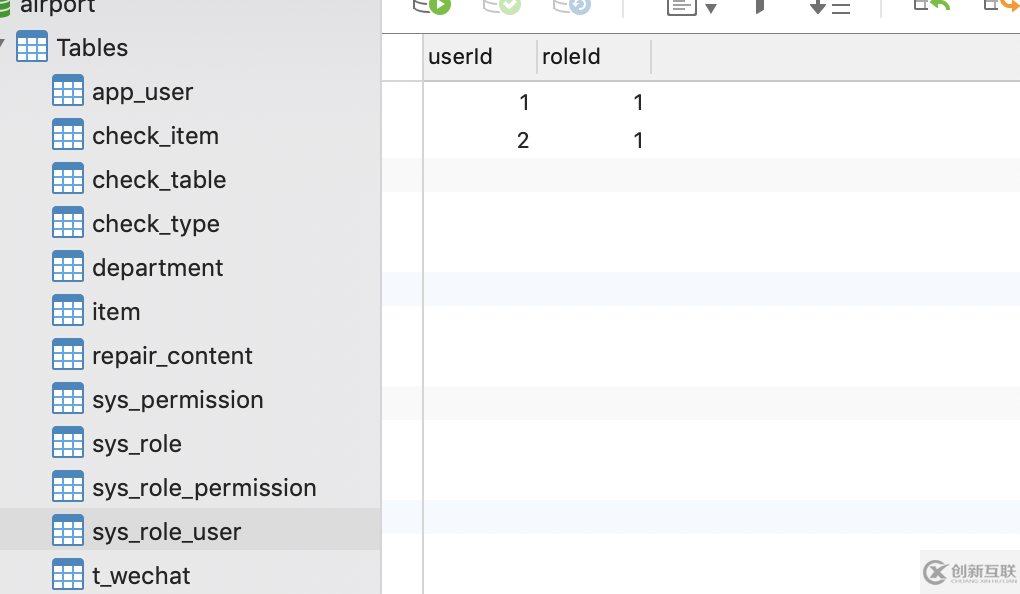Click the orange arrow toolbar icon
This screenshot has width=1020, height=594.
[1003, 5]
